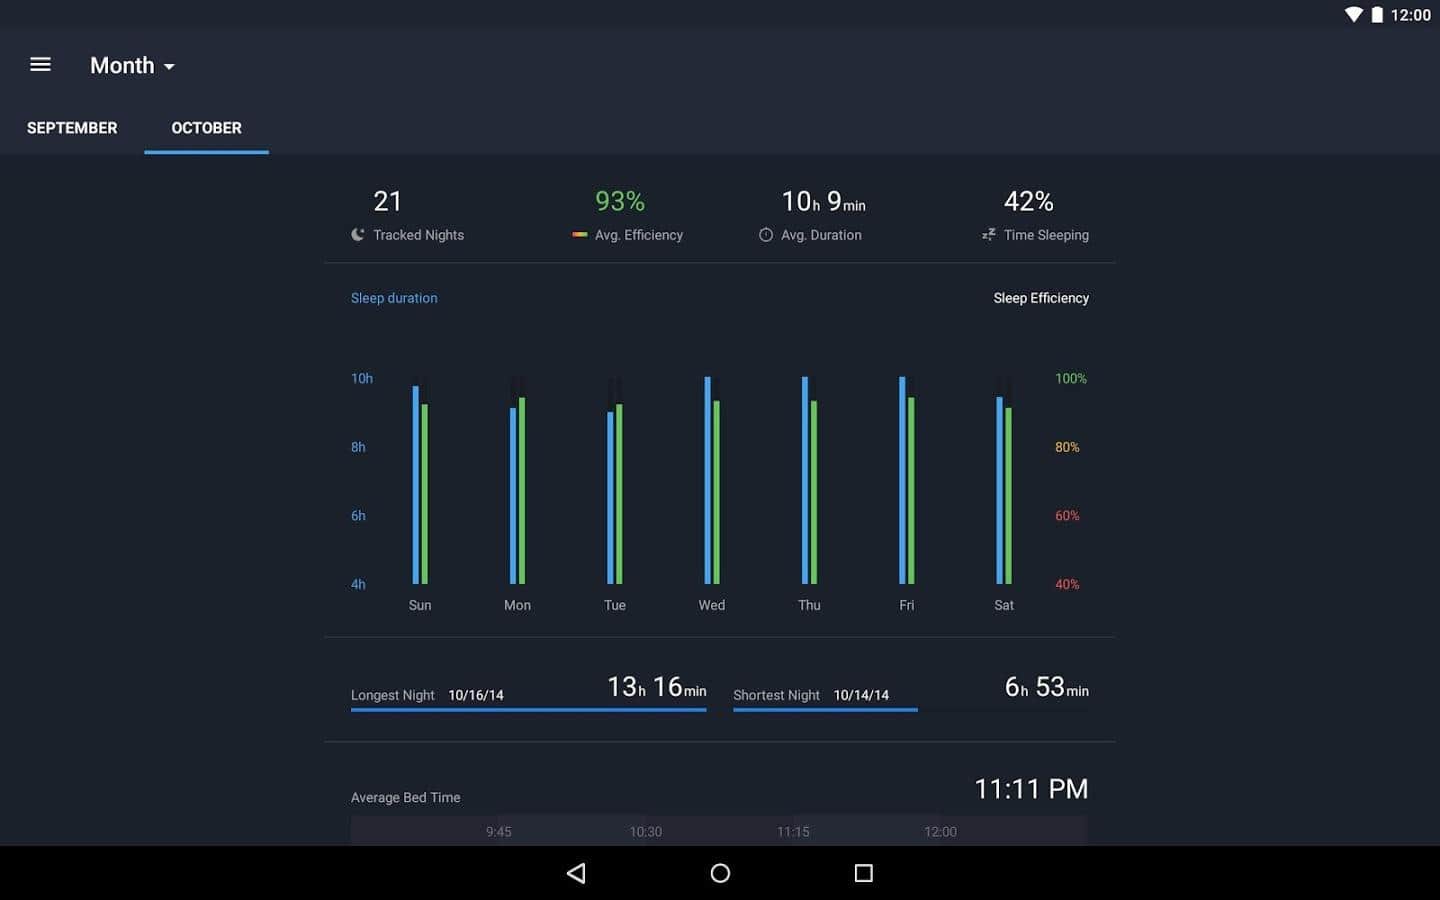
Task: Select the Wed bars in the chart
Action: coord(712,480)
